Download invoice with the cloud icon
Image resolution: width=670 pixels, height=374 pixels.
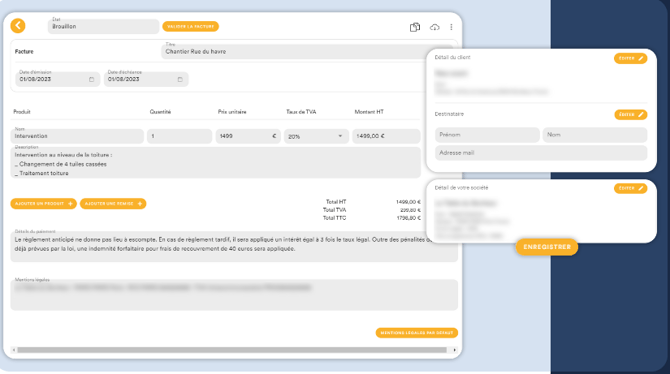tap(434, 27)
